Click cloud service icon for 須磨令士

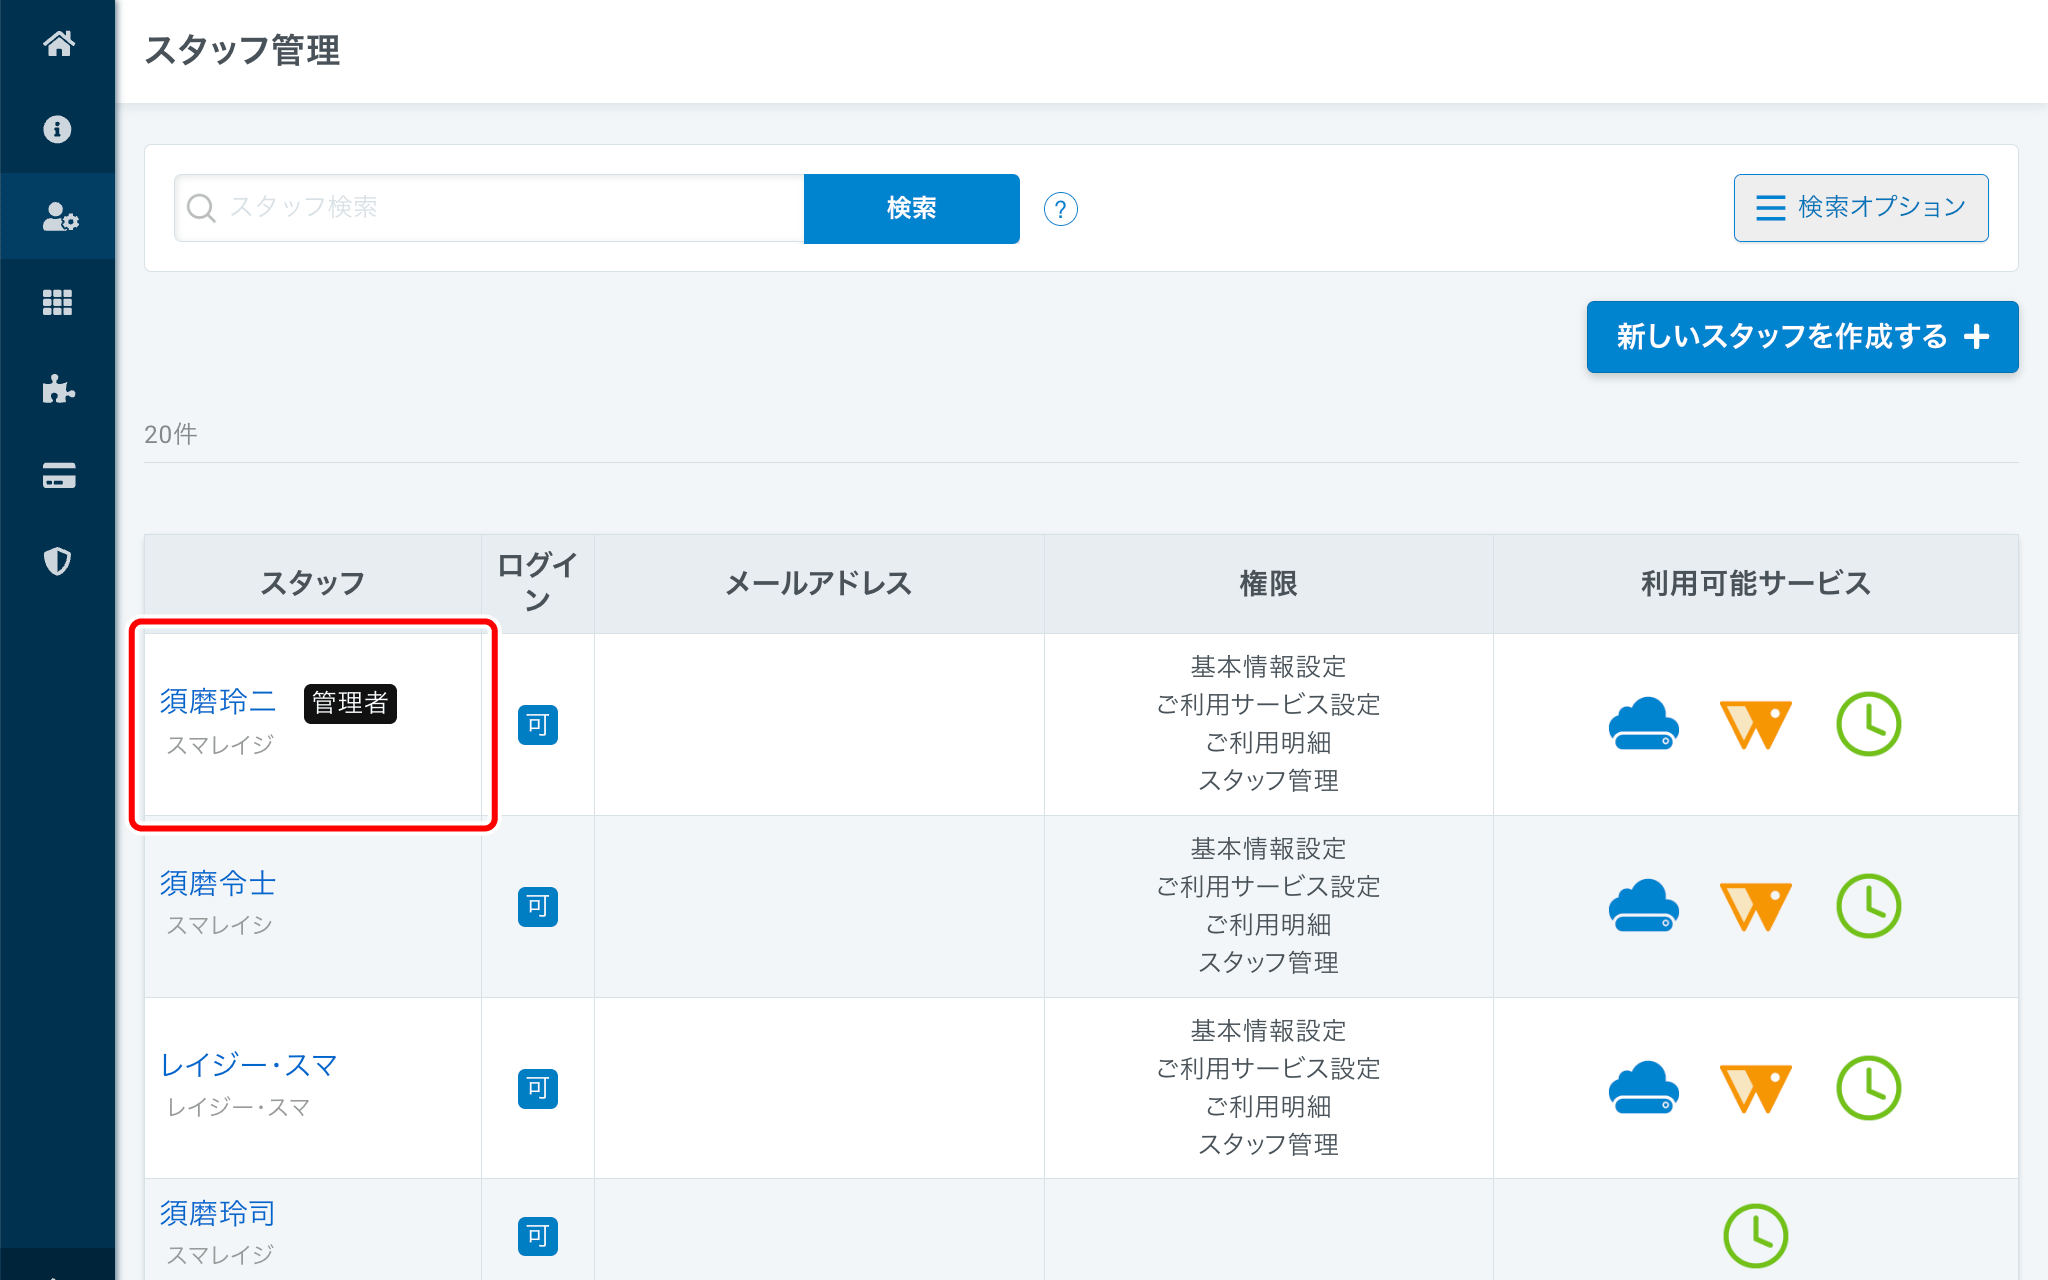[1643, 906]
